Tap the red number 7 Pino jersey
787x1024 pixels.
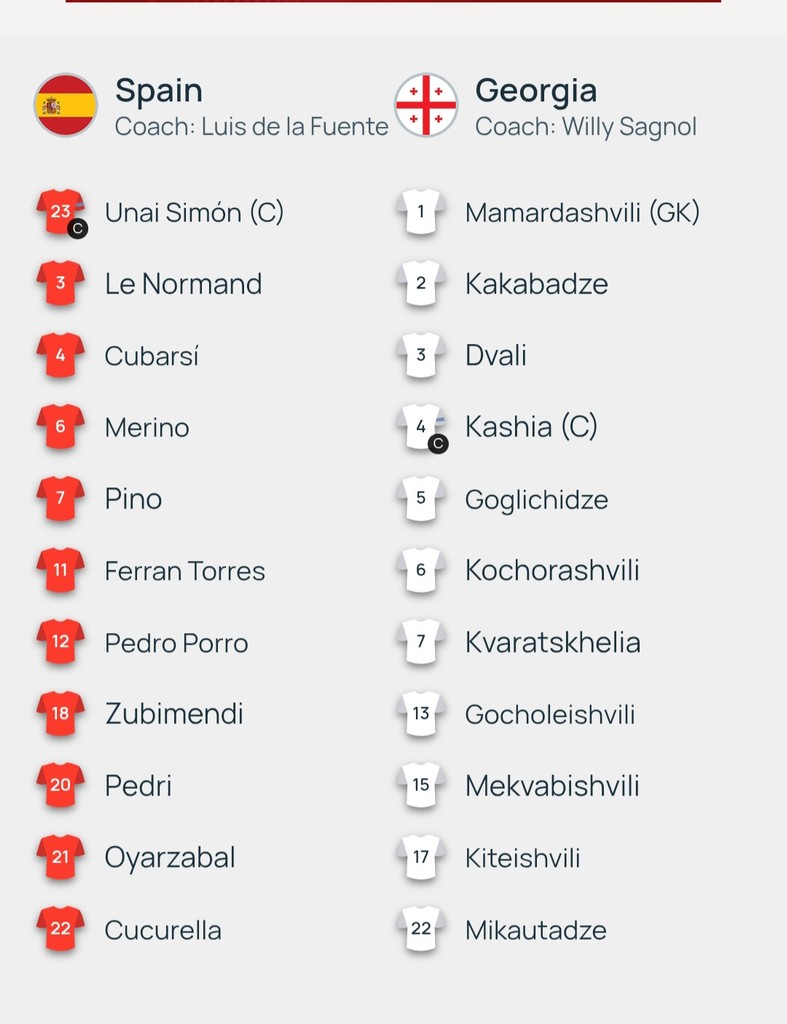click(60, 499)
